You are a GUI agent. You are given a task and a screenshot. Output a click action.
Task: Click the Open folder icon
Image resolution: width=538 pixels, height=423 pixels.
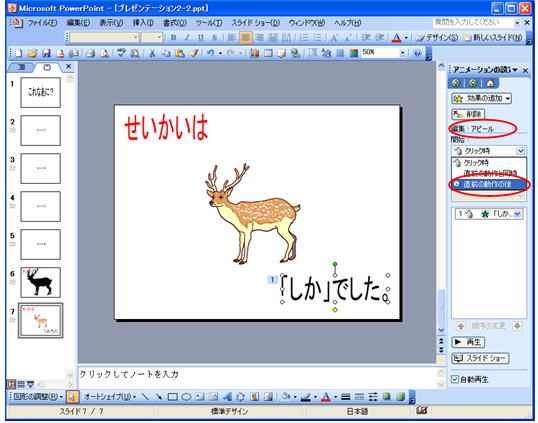click(x=32, y=53)
